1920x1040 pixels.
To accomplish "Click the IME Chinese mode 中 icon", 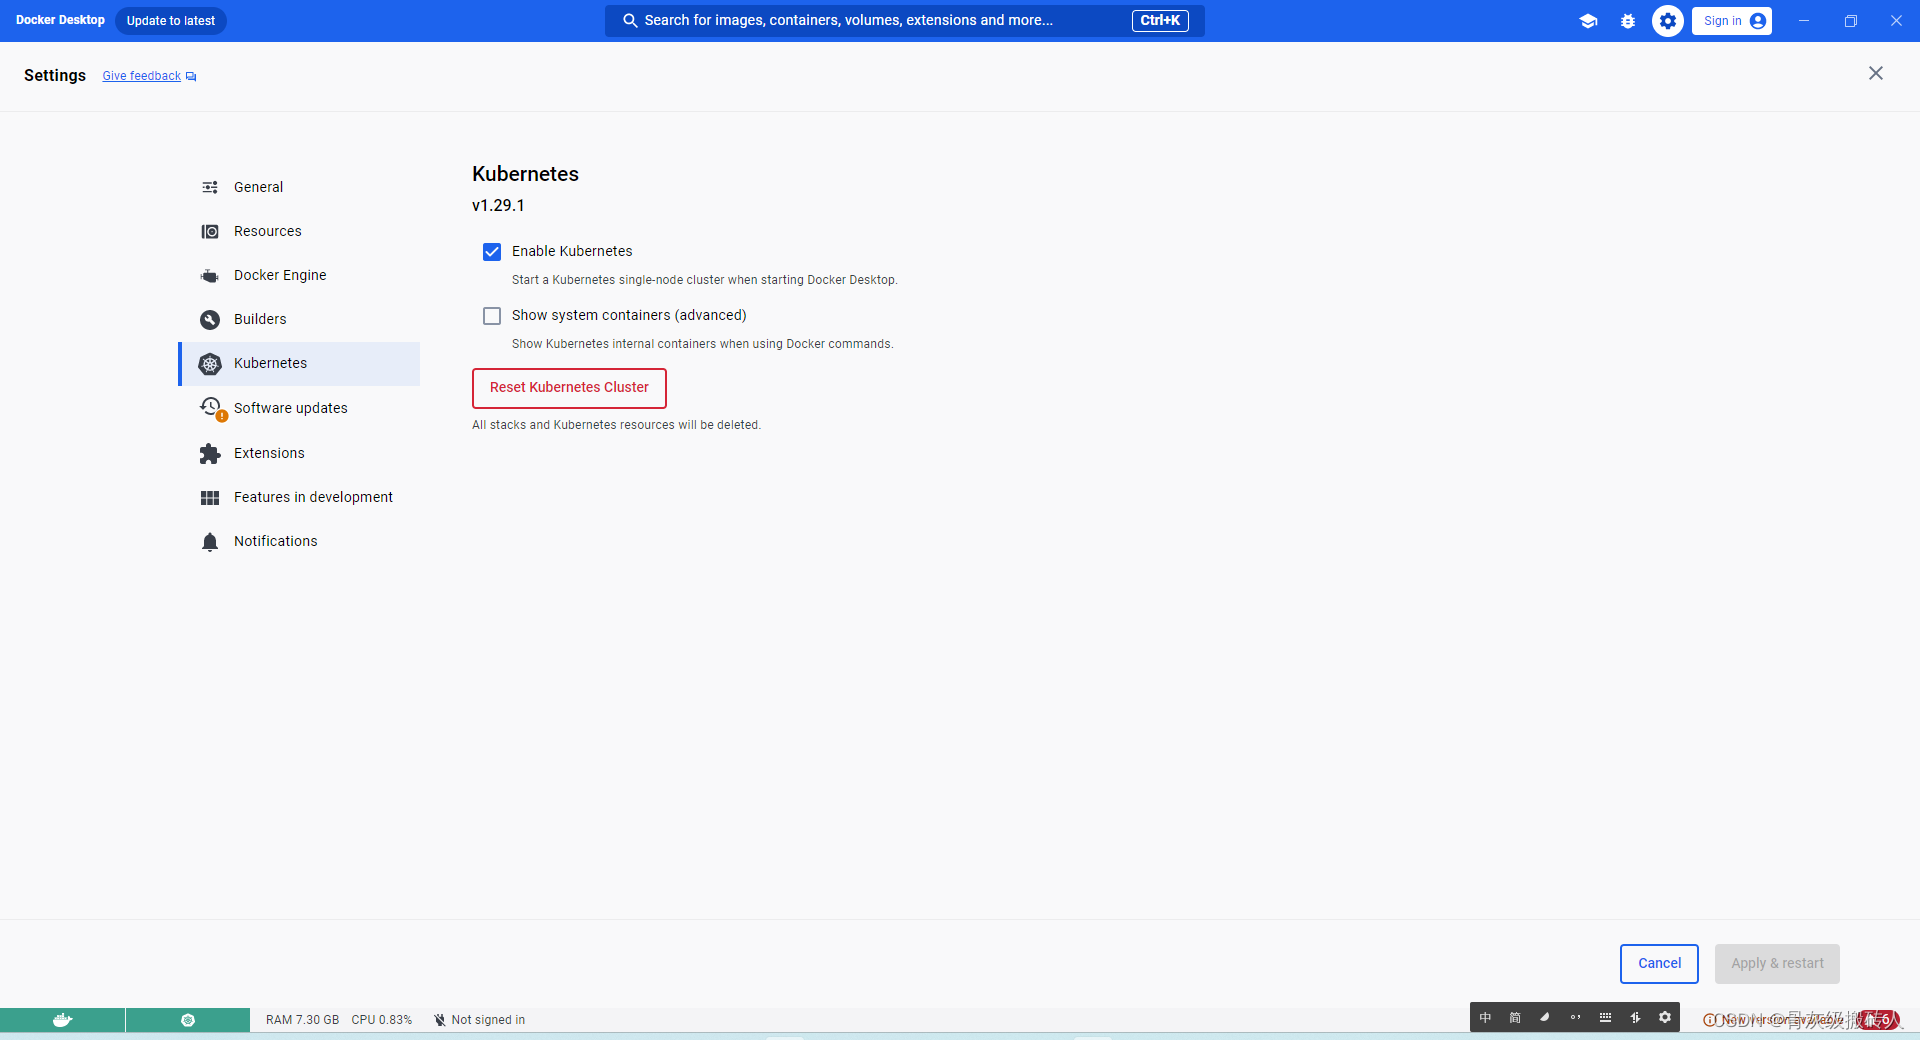I will [1485, 1017].
